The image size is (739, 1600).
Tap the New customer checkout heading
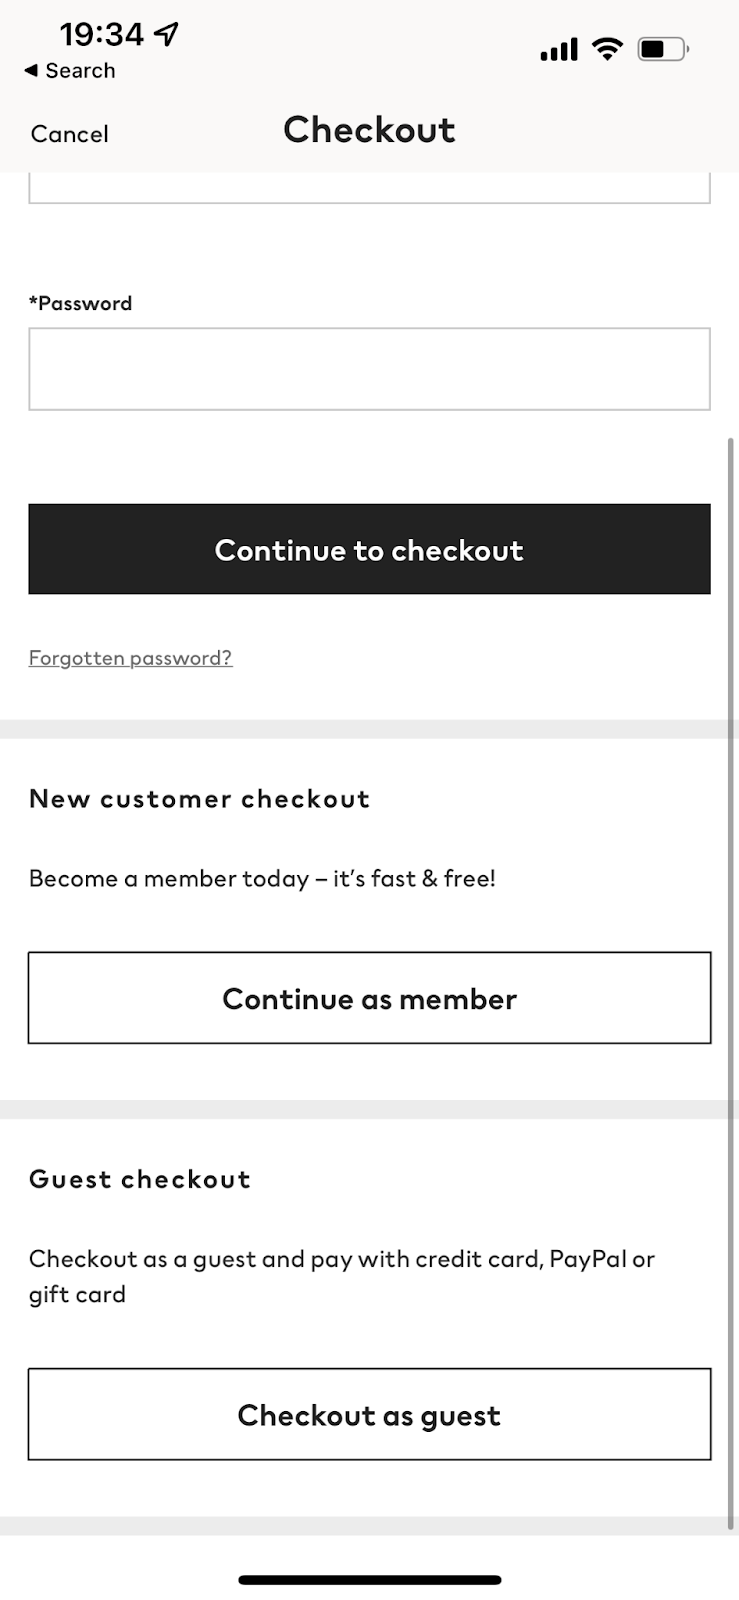(x=199, y=798)
